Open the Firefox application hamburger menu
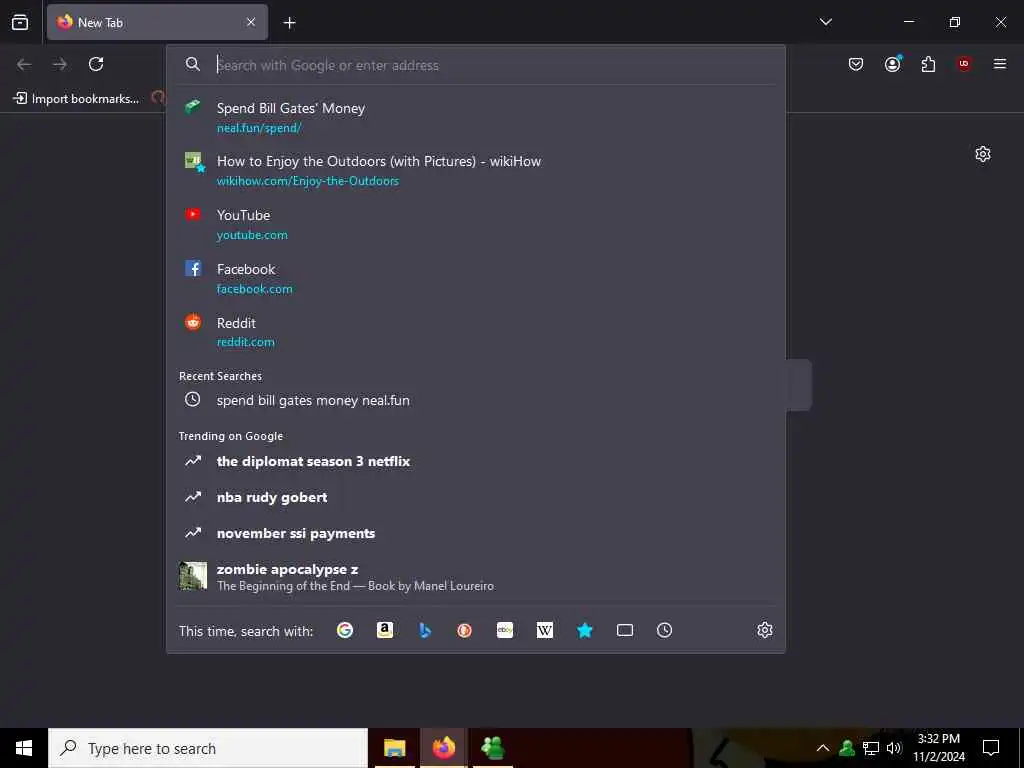The image size is (1024, 768). pos(1000,64)
